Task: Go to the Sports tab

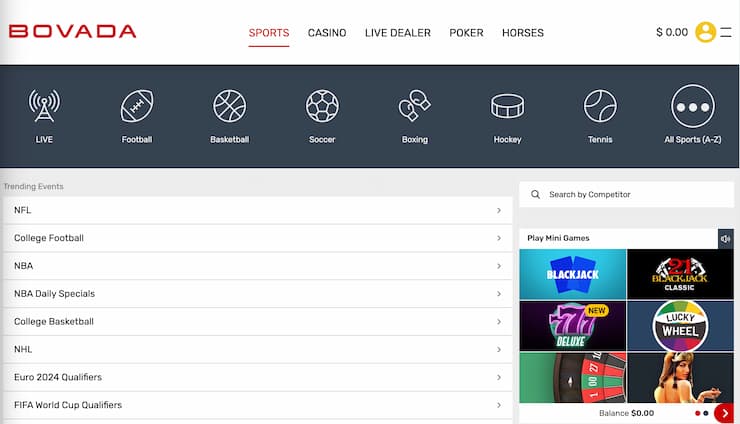Action: pyautogui.click(x=269, y=33)
